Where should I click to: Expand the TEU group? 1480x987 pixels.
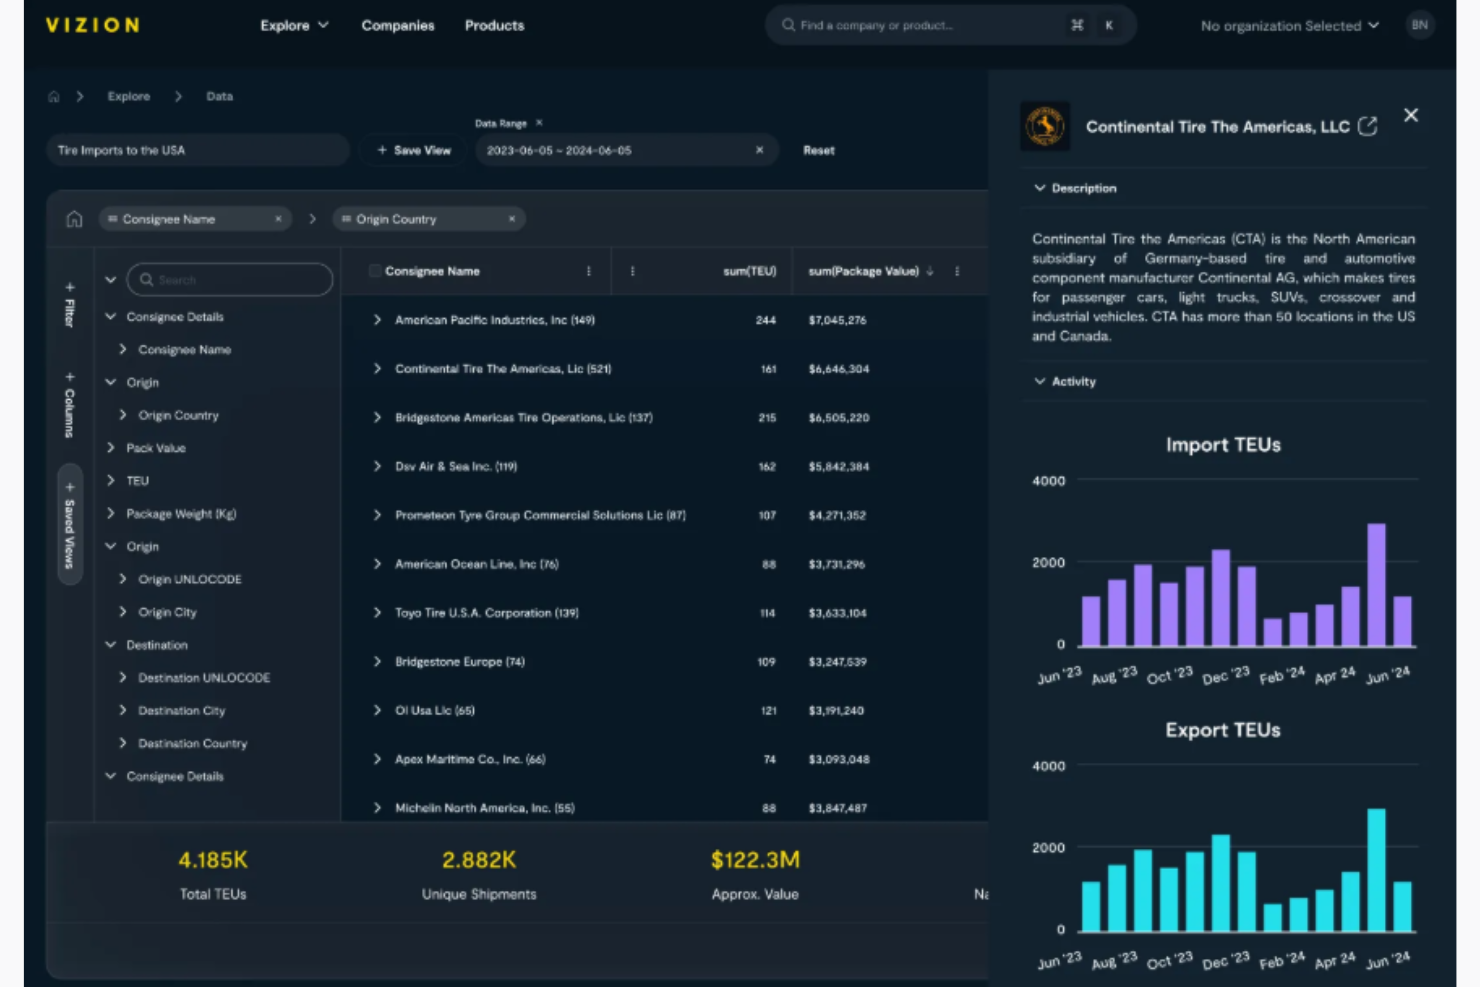[111, 481]
